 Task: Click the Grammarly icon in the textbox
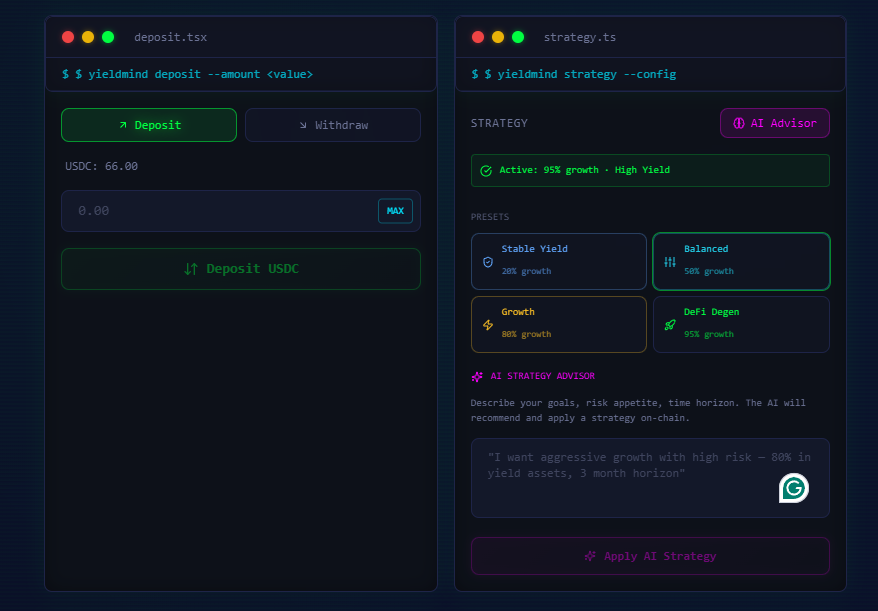tap(793, 488)
